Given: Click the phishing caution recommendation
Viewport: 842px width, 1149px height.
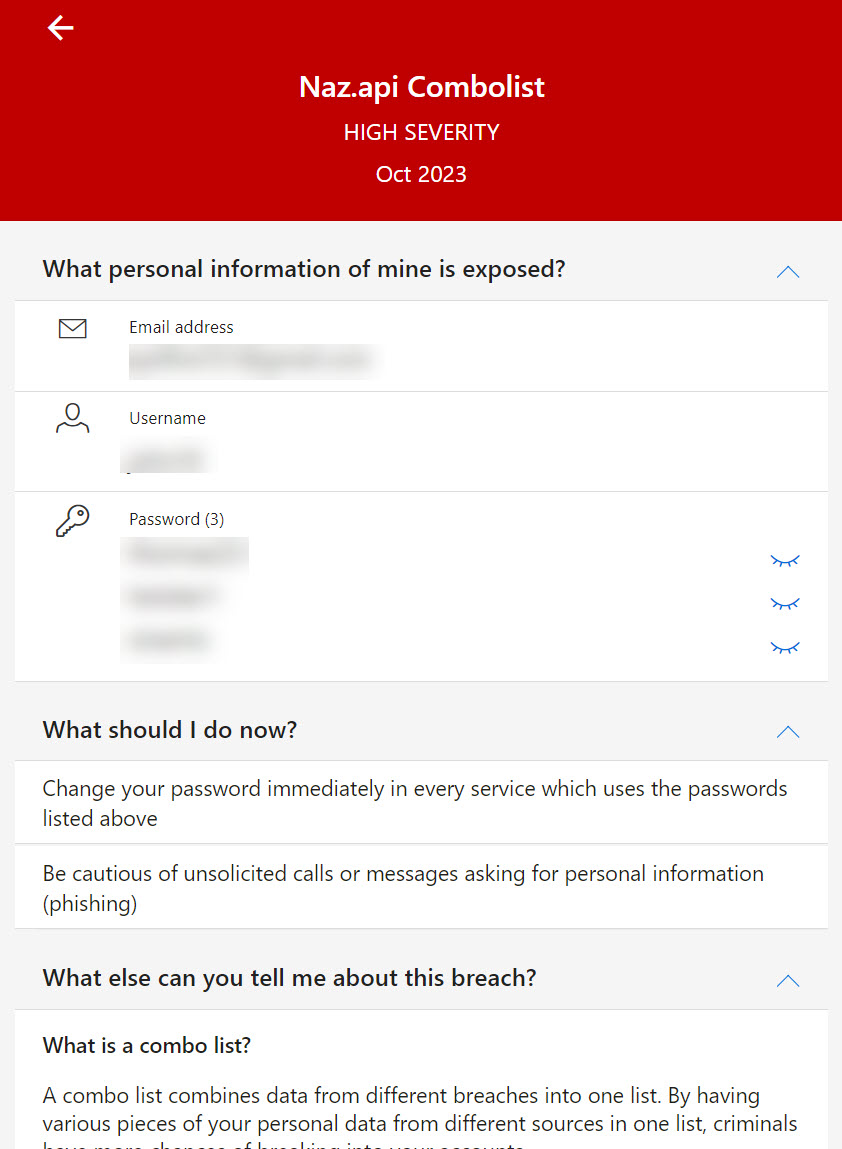Looking at the screenshot, I should tap(403, 888).
